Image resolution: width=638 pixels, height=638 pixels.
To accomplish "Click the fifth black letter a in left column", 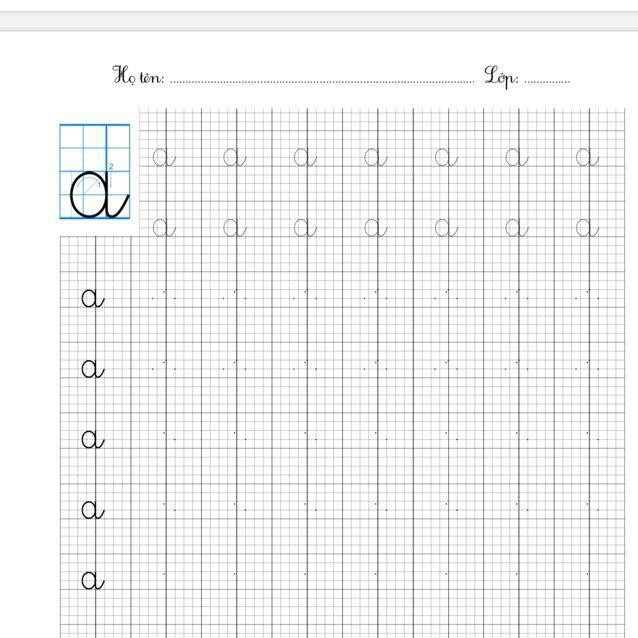I will coord(92,580).
